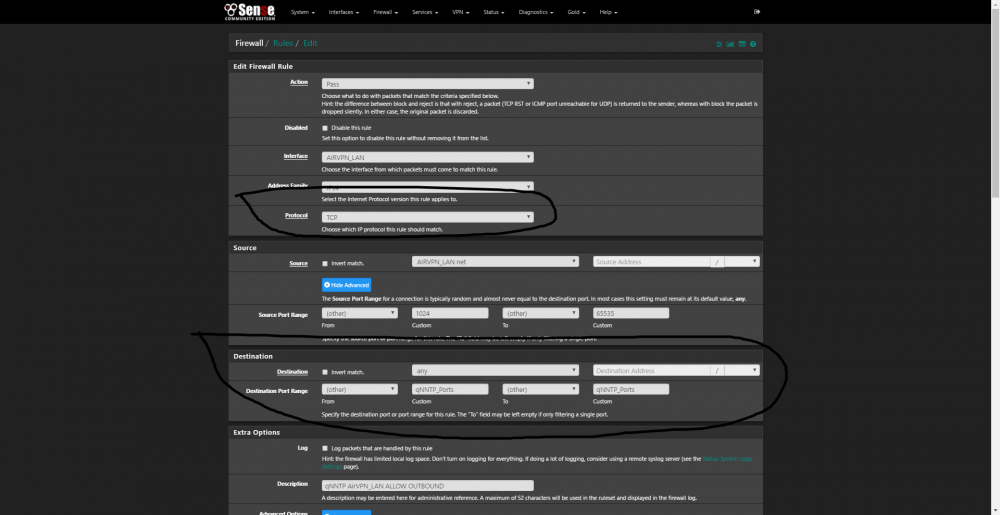Click destination From custom field qNNTP_Ports
1000x515 pixels.
point(450,389)
